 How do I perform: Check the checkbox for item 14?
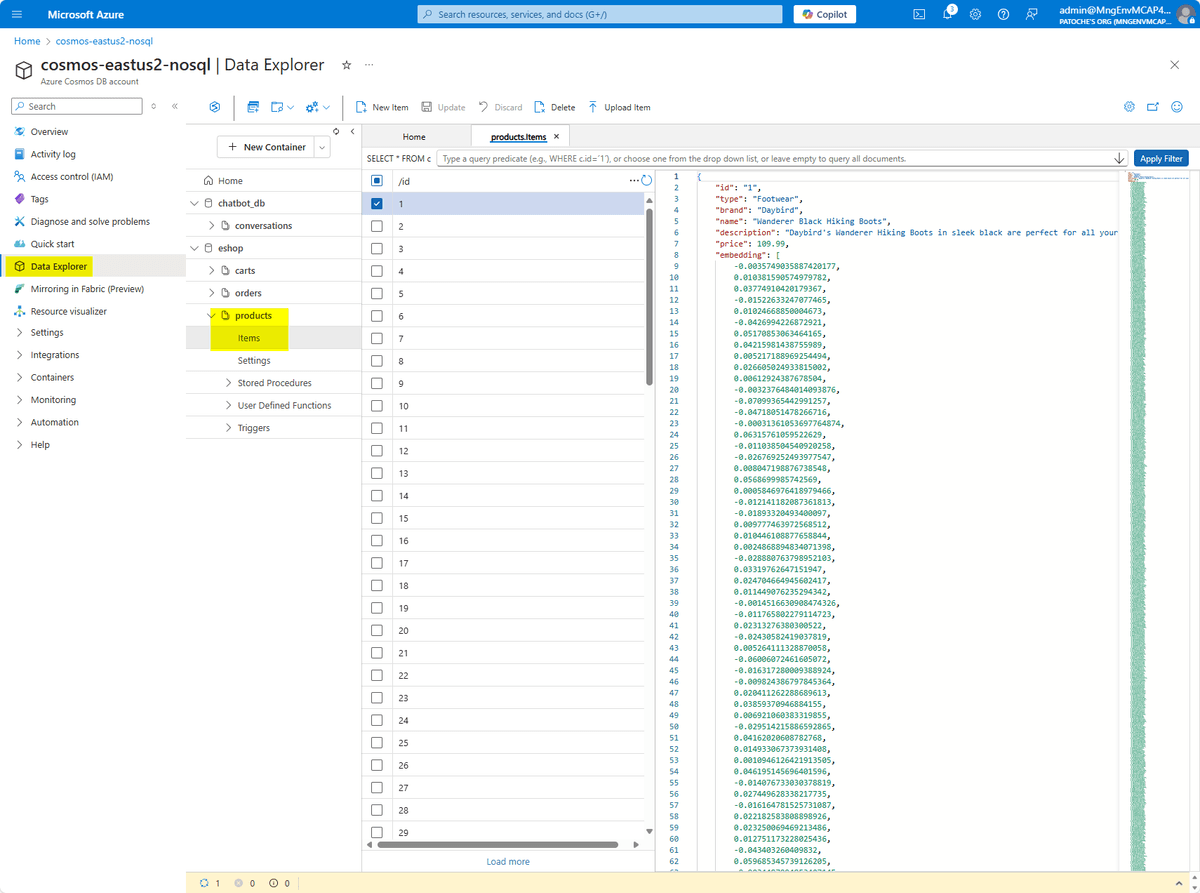click(x=377, y=495)
